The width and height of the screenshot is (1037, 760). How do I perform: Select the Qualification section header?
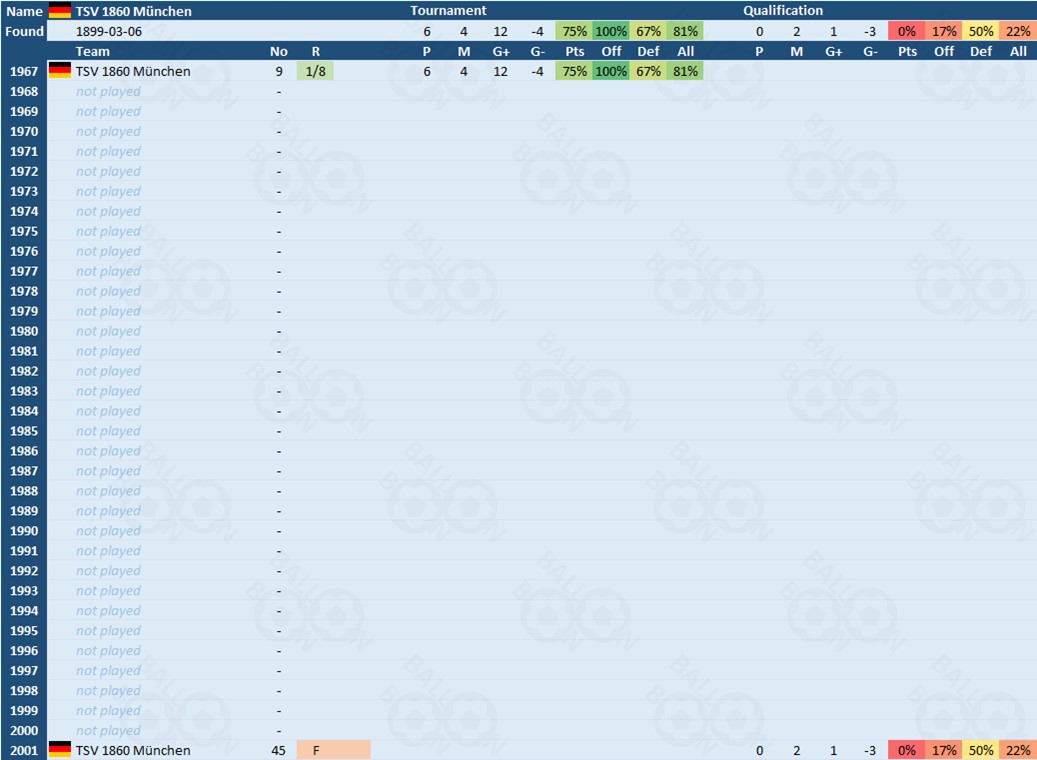[x=783, y=11]
